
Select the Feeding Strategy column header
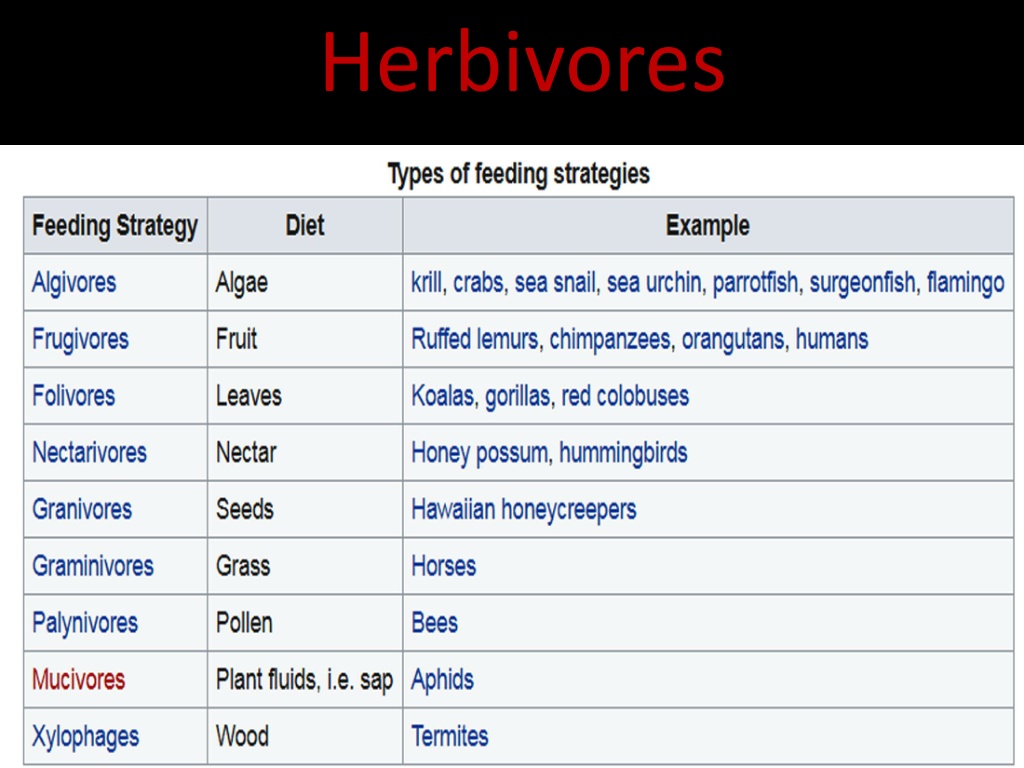tap(115, 226)
